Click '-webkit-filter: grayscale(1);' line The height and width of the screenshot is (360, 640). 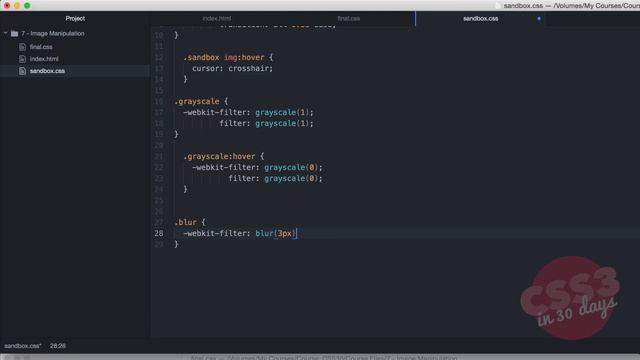[248, 112]
